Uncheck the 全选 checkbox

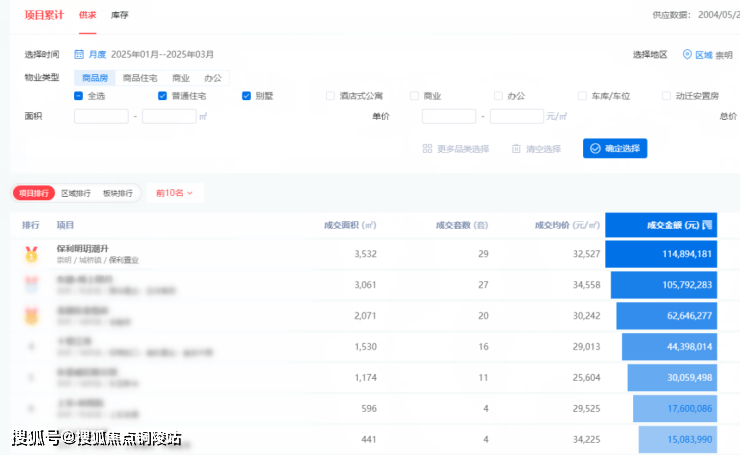(x=79, y=96)
